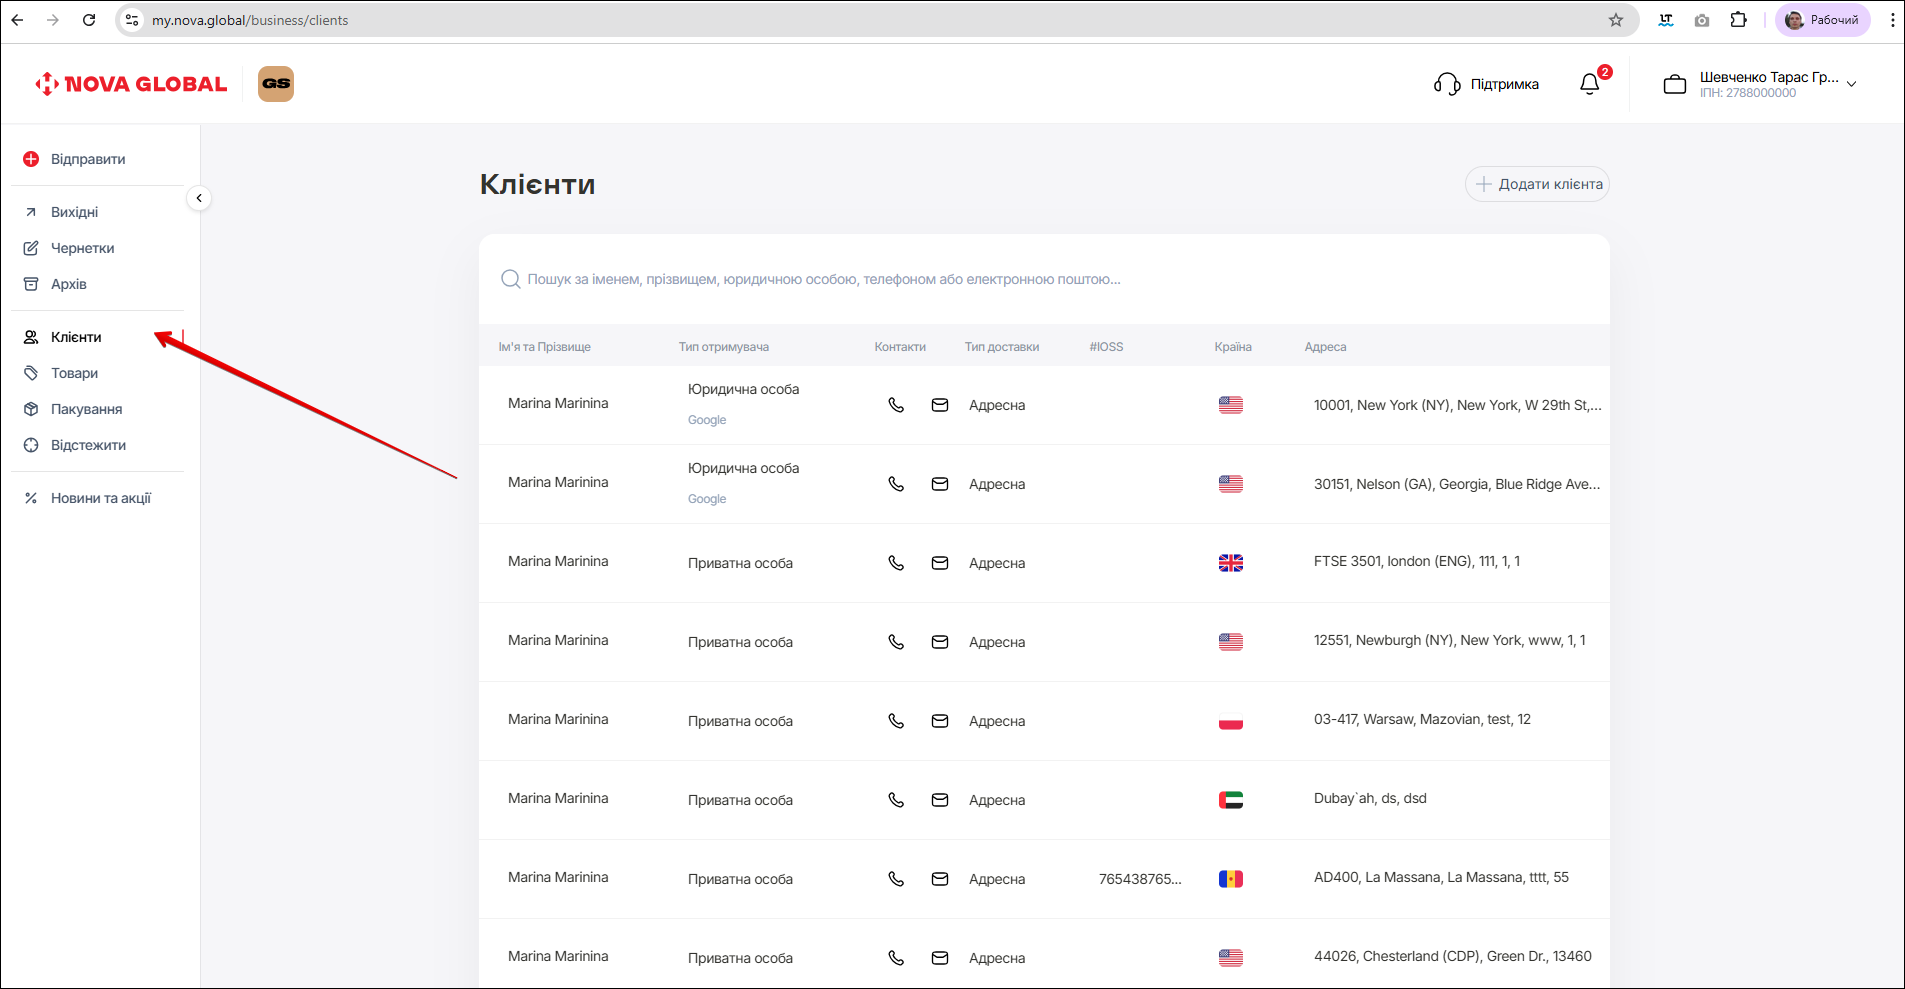1905x989 pixels.
Task: Click the Додати клієнта button
Action: pos(1537,184)
